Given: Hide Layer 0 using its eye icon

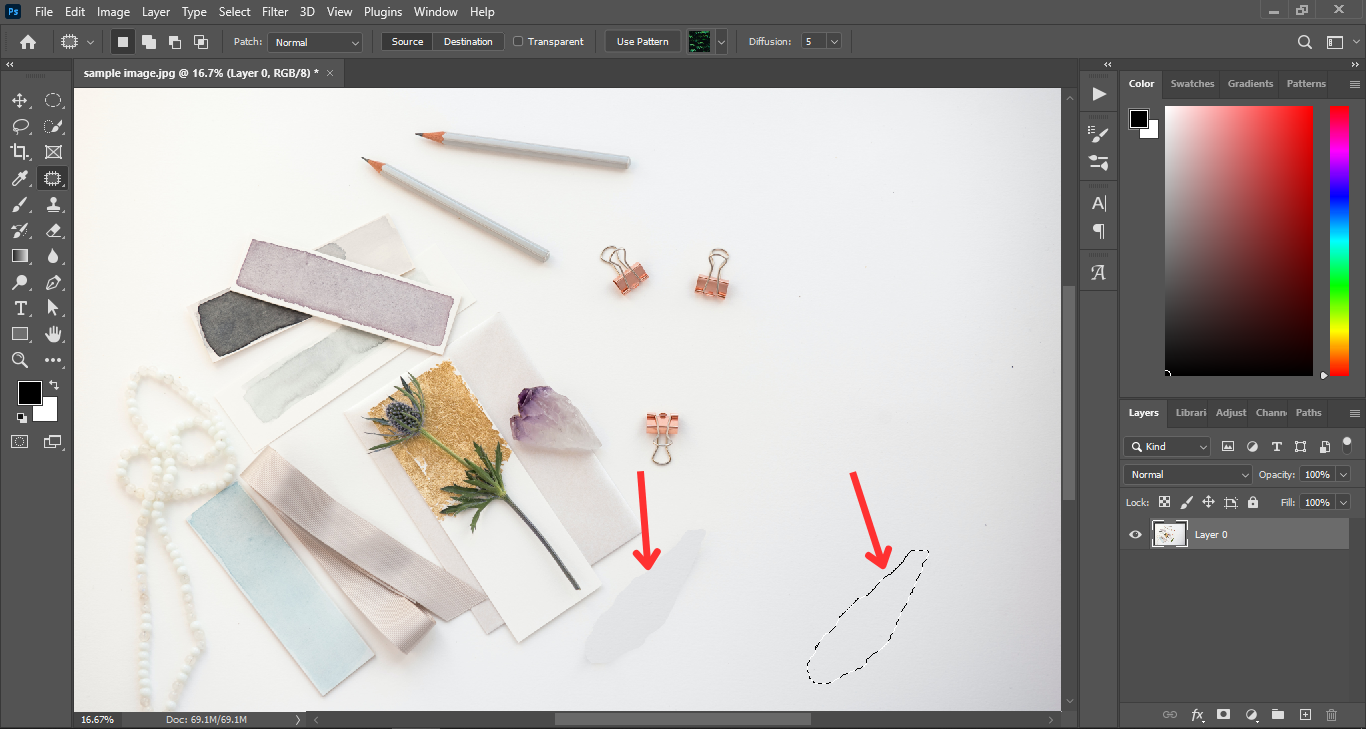Looking at the screenshot, I should click(1134, 533).
